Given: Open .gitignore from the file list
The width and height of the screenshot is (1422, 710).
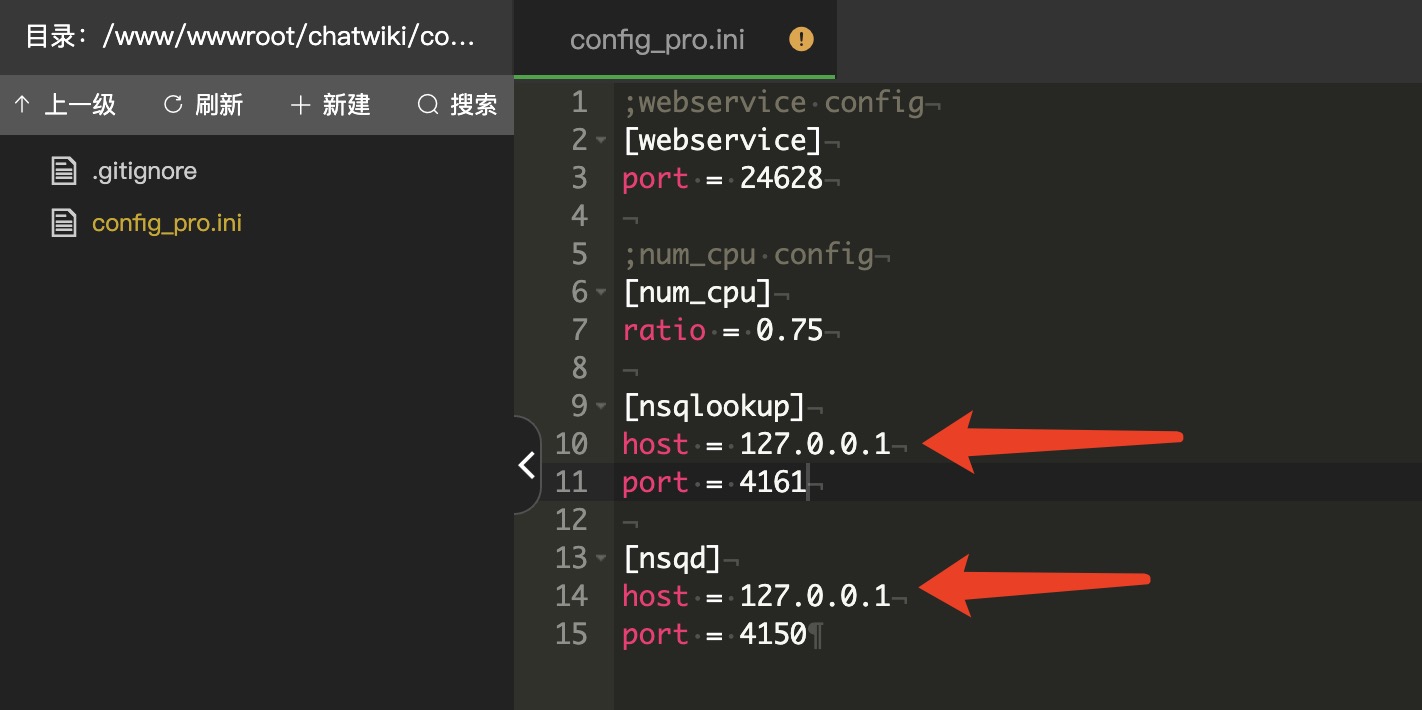Looking at the screenshot, I should [x=144, y=171].
